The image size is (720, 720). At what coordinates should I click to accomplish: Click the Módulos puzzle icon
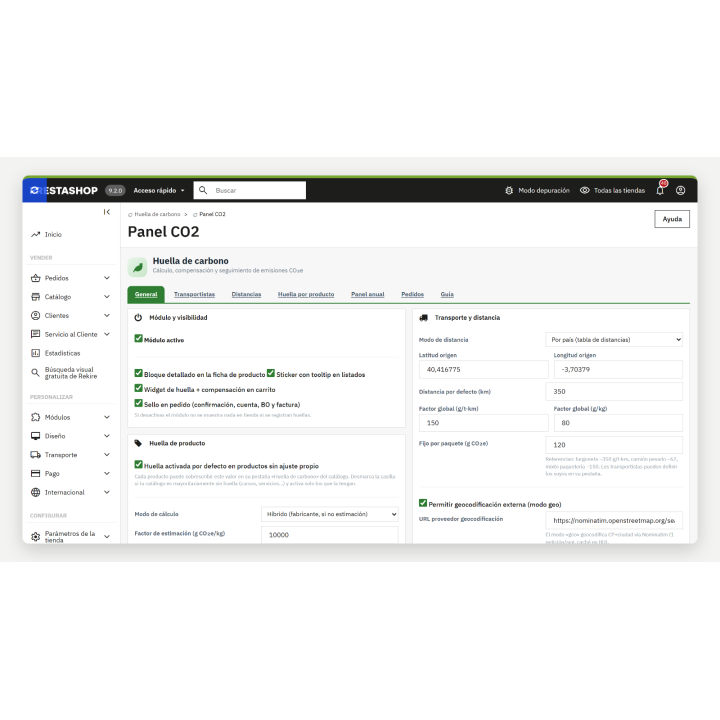pyautogui.click(x=35, y=417)
